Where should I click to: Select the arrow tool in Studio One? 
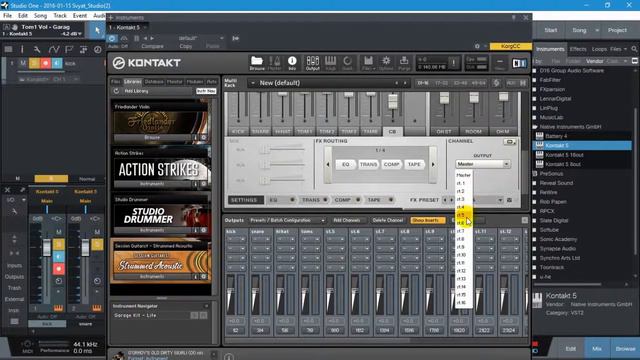click(x=97, y=30)
